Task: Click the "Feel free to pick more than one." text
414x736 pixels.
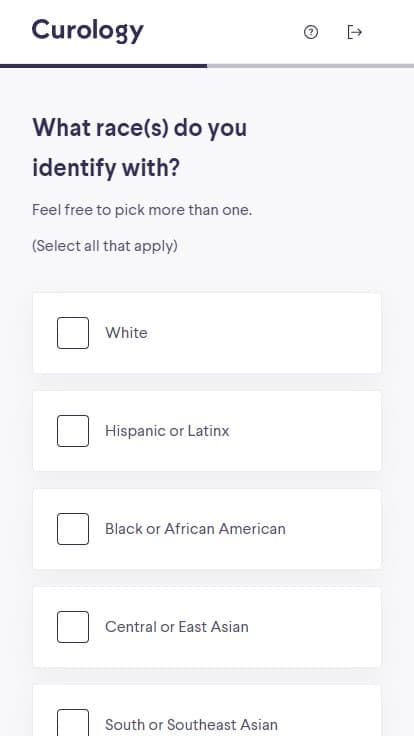Action: pyautogui.click(x=142, y=210)
